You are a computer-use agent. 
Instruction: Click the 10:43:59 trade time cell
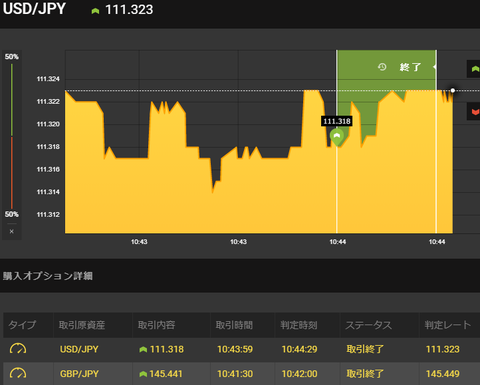[235, 349]
